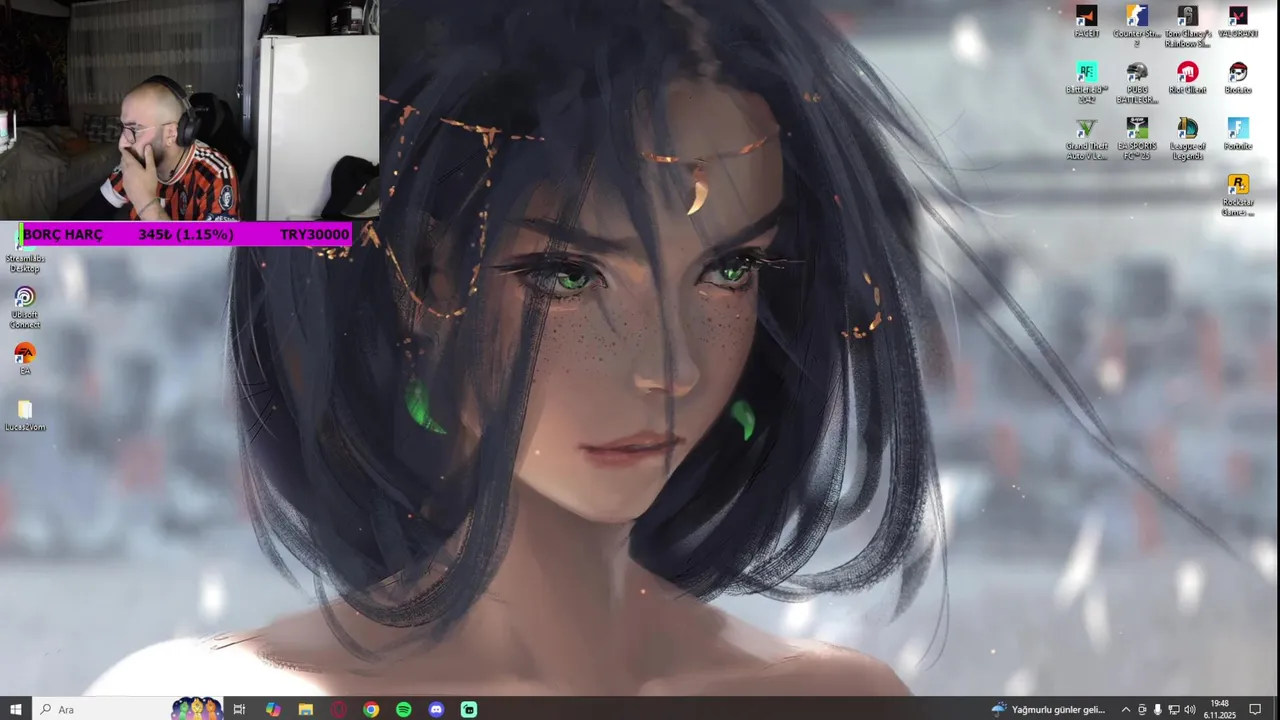Open the red Opera GX taskbar icon
The width and height of the screenshot is (1280, 720).
coord(339,709)
